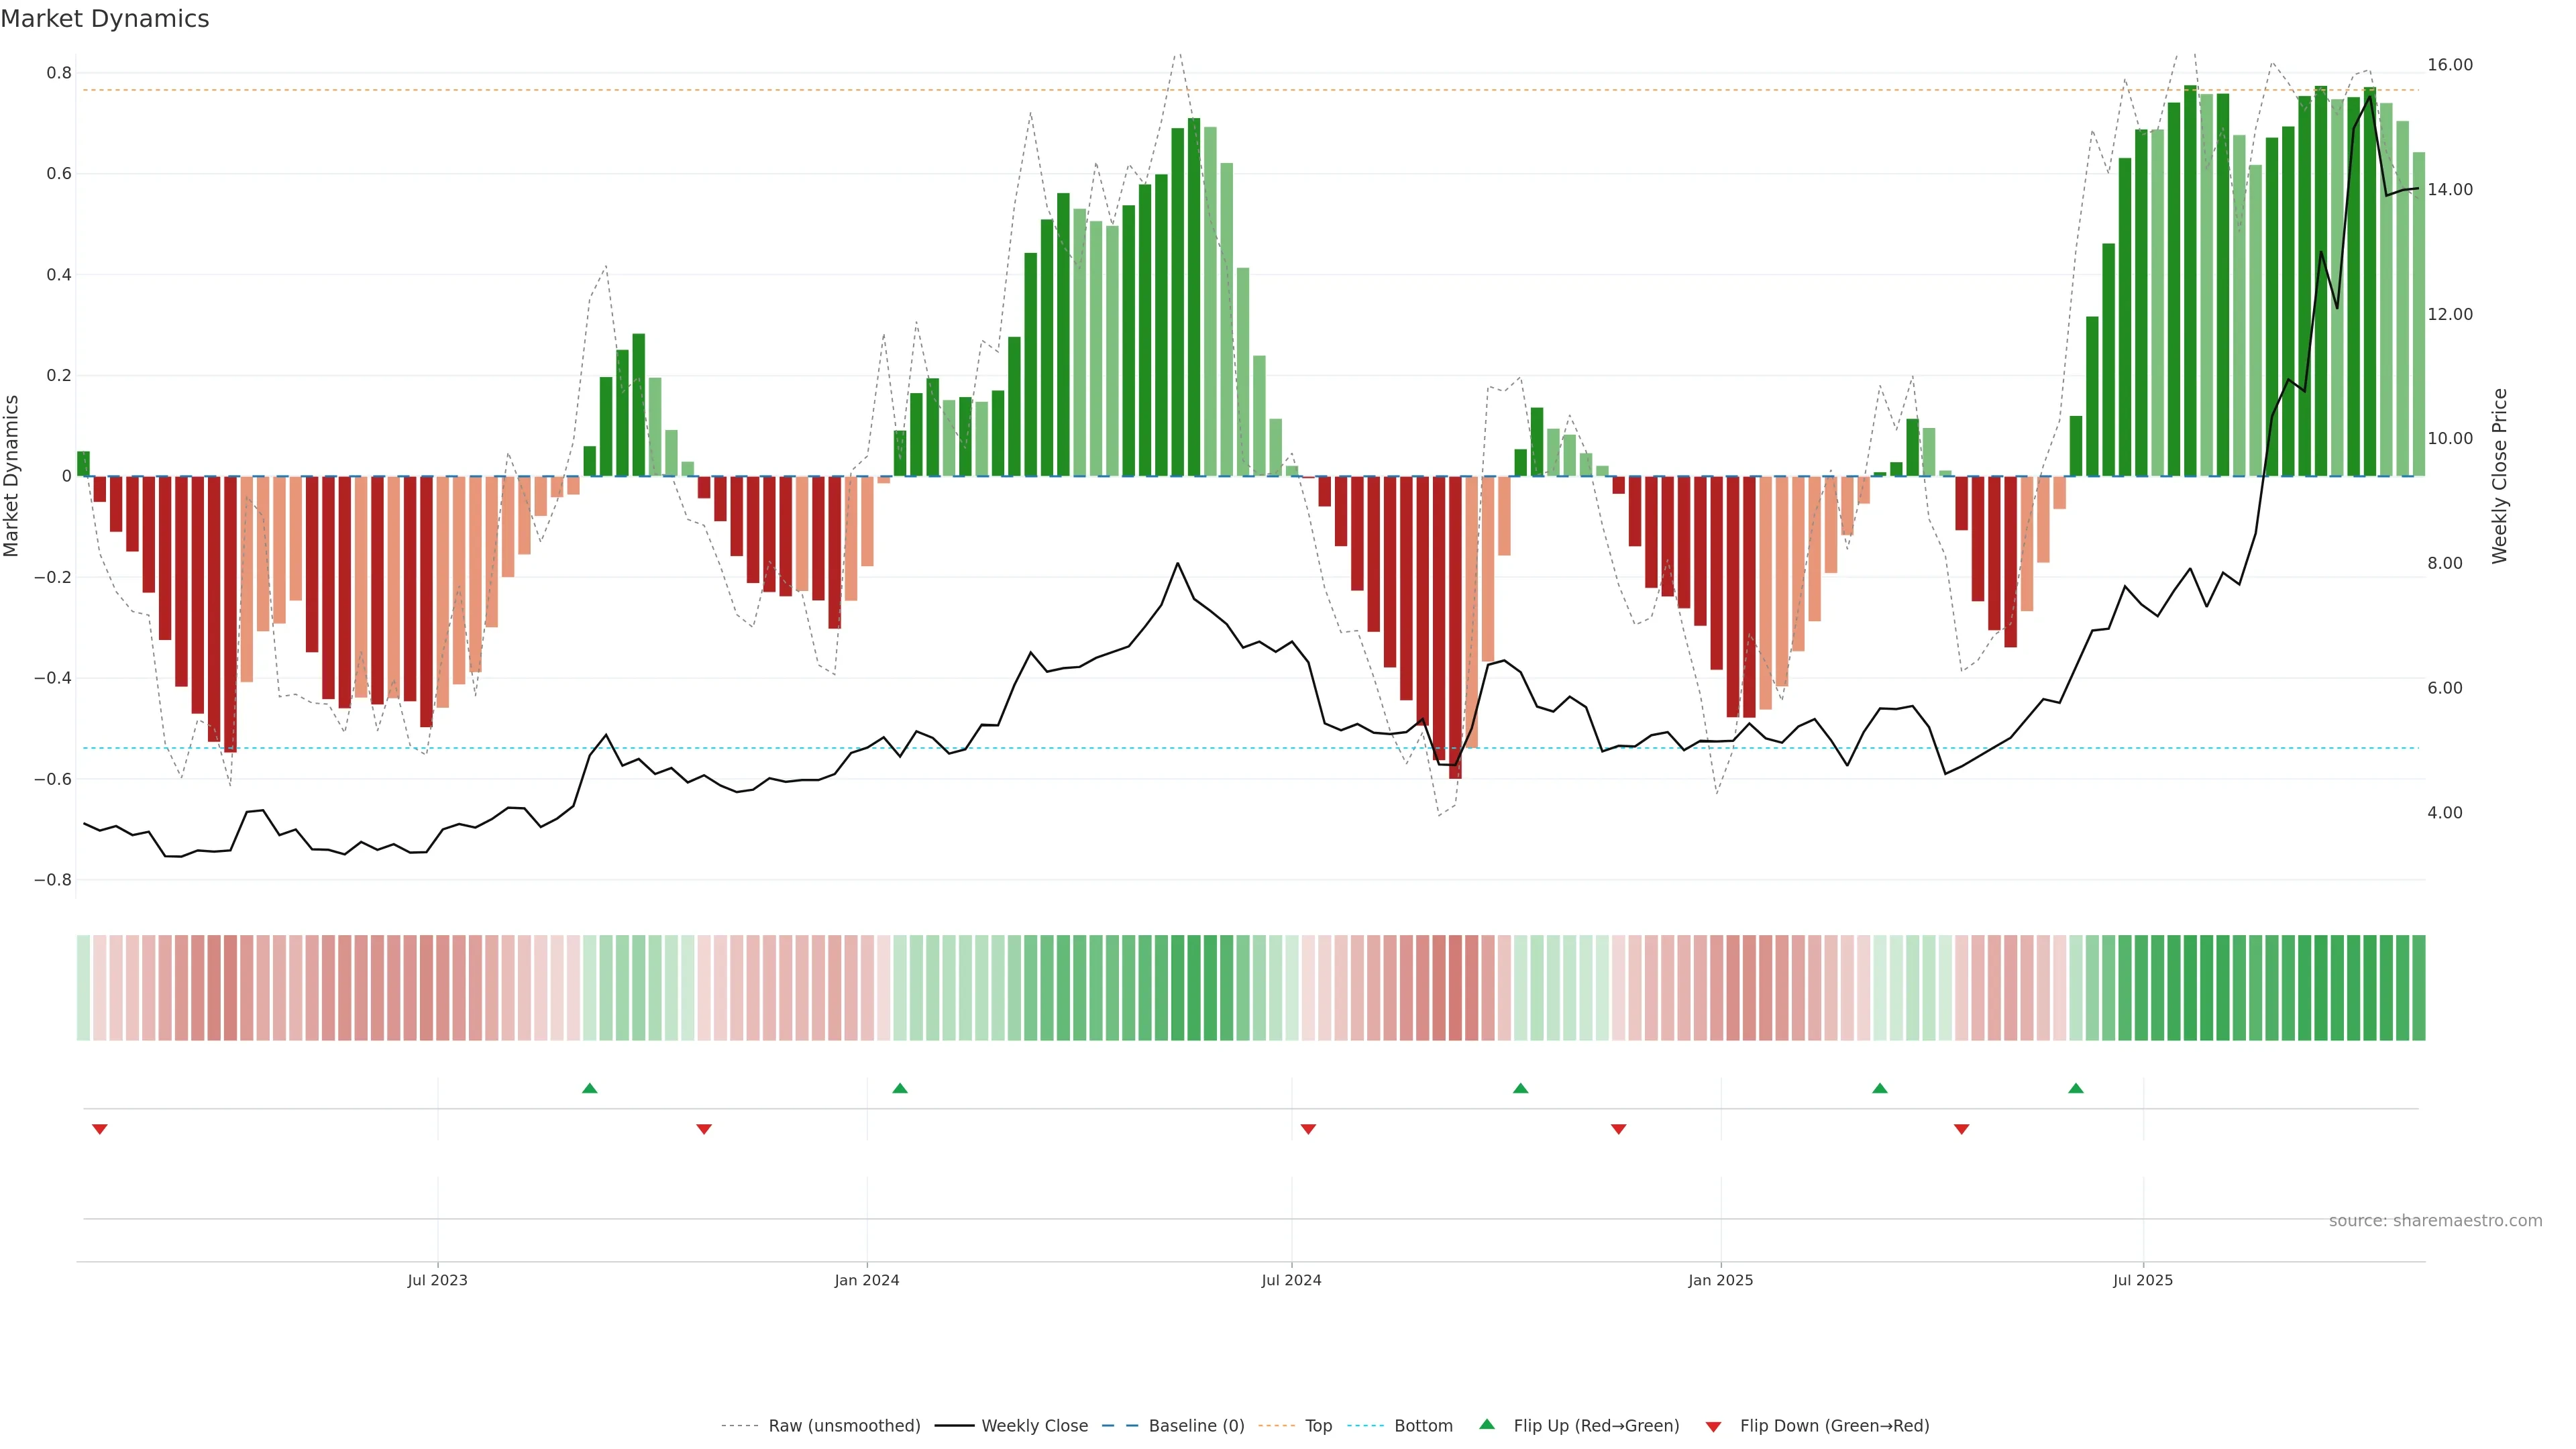Toggle the Weekly Close legend entry
2576x1449 pixels.
[x=1034, y=1426]
